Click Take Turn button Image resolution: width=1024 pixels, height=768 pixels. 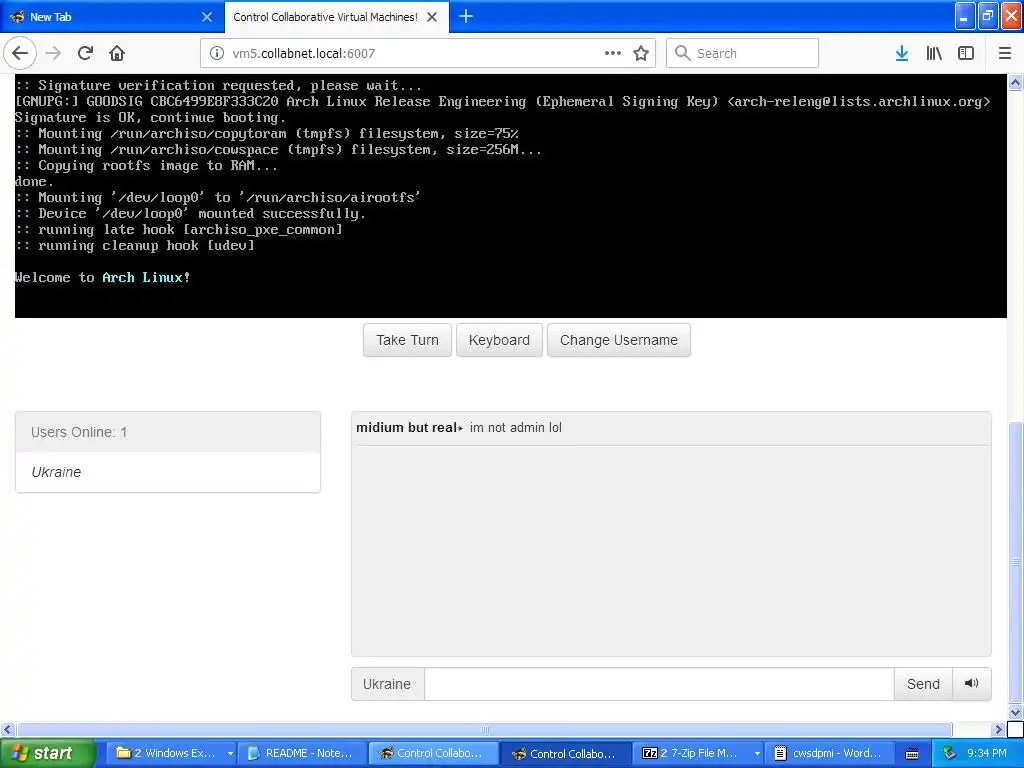pyautogui.click(x=407, y=340)
